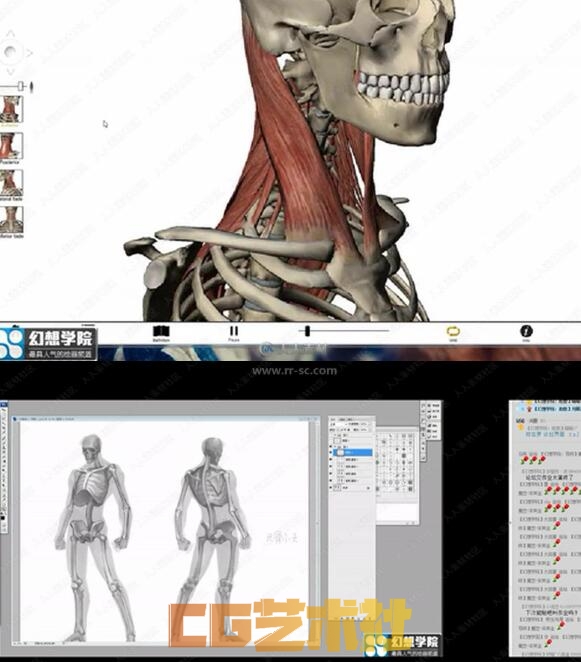
Task: Click the yellow loop icon
Action: 453,331
